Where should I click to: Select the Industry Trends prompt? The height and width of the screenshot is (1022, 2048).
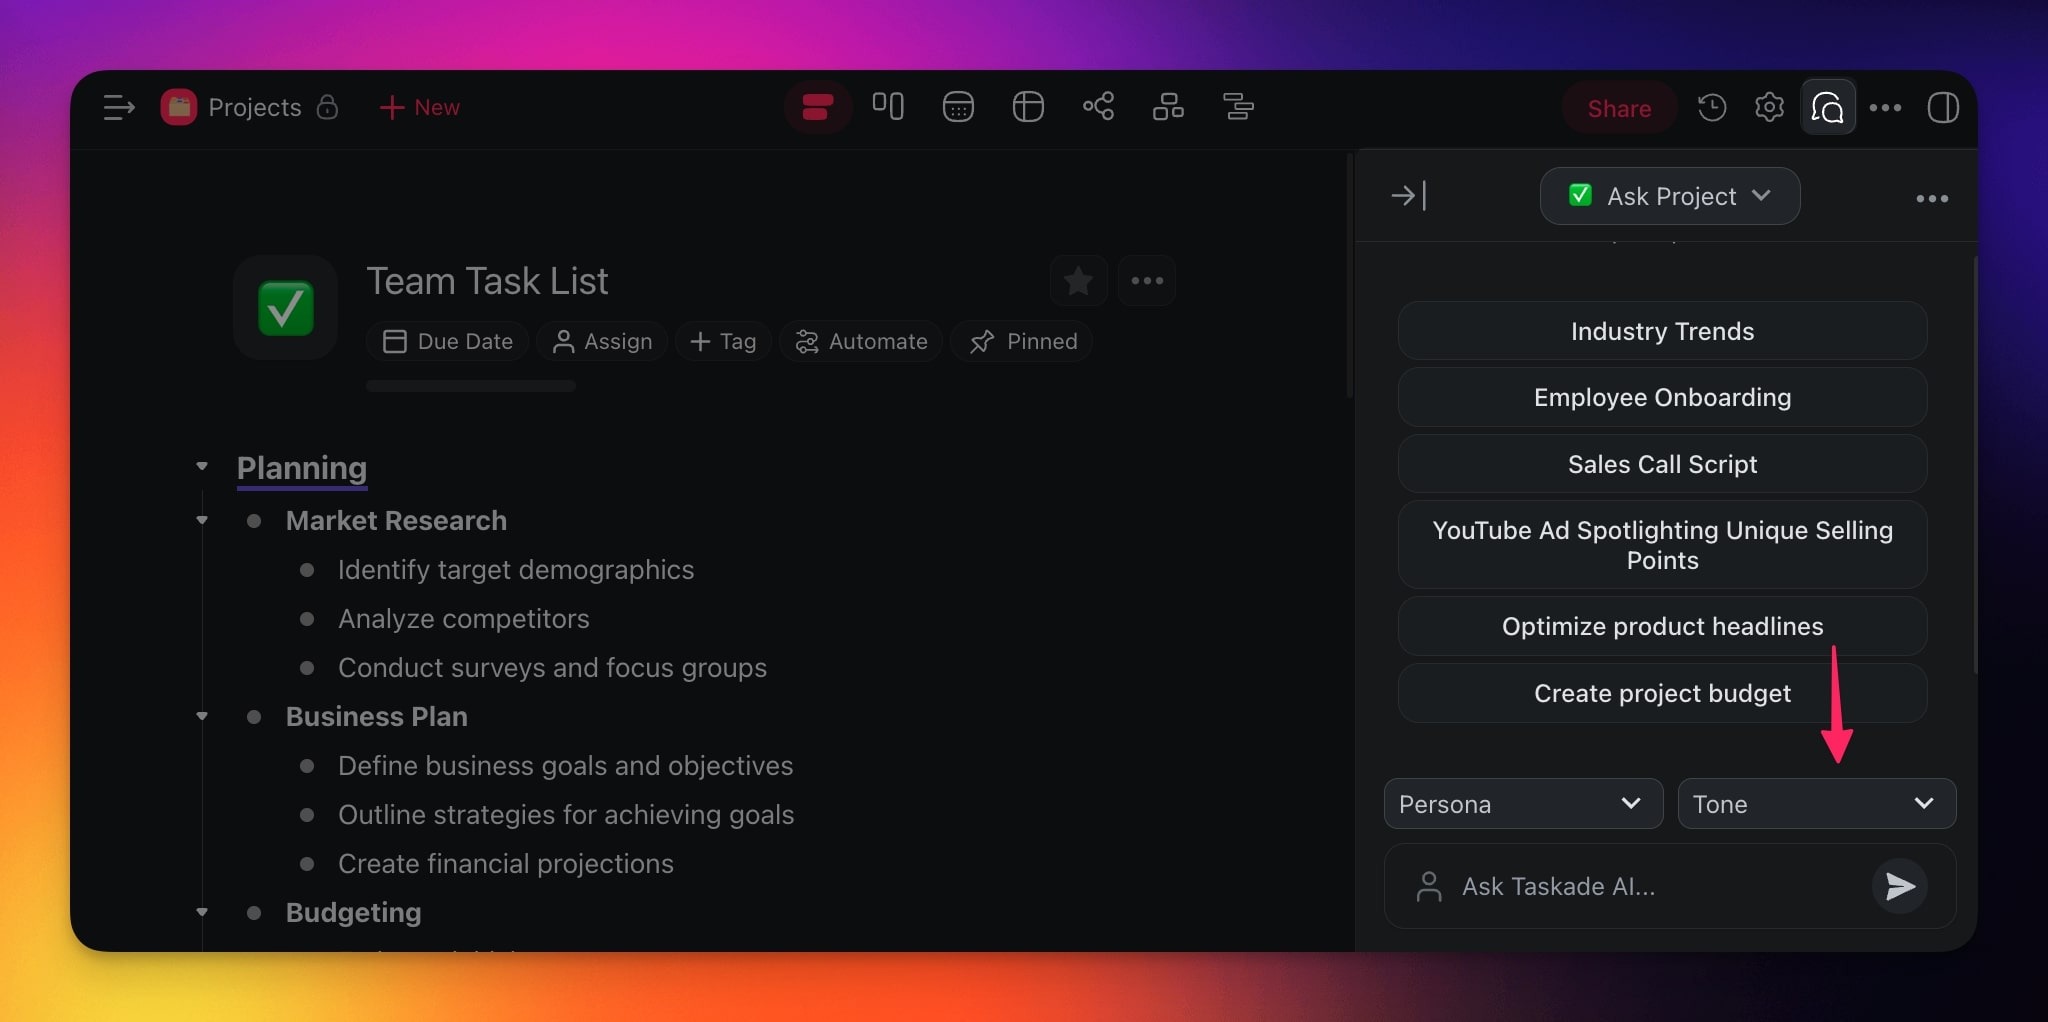[x=1661, y=331]
